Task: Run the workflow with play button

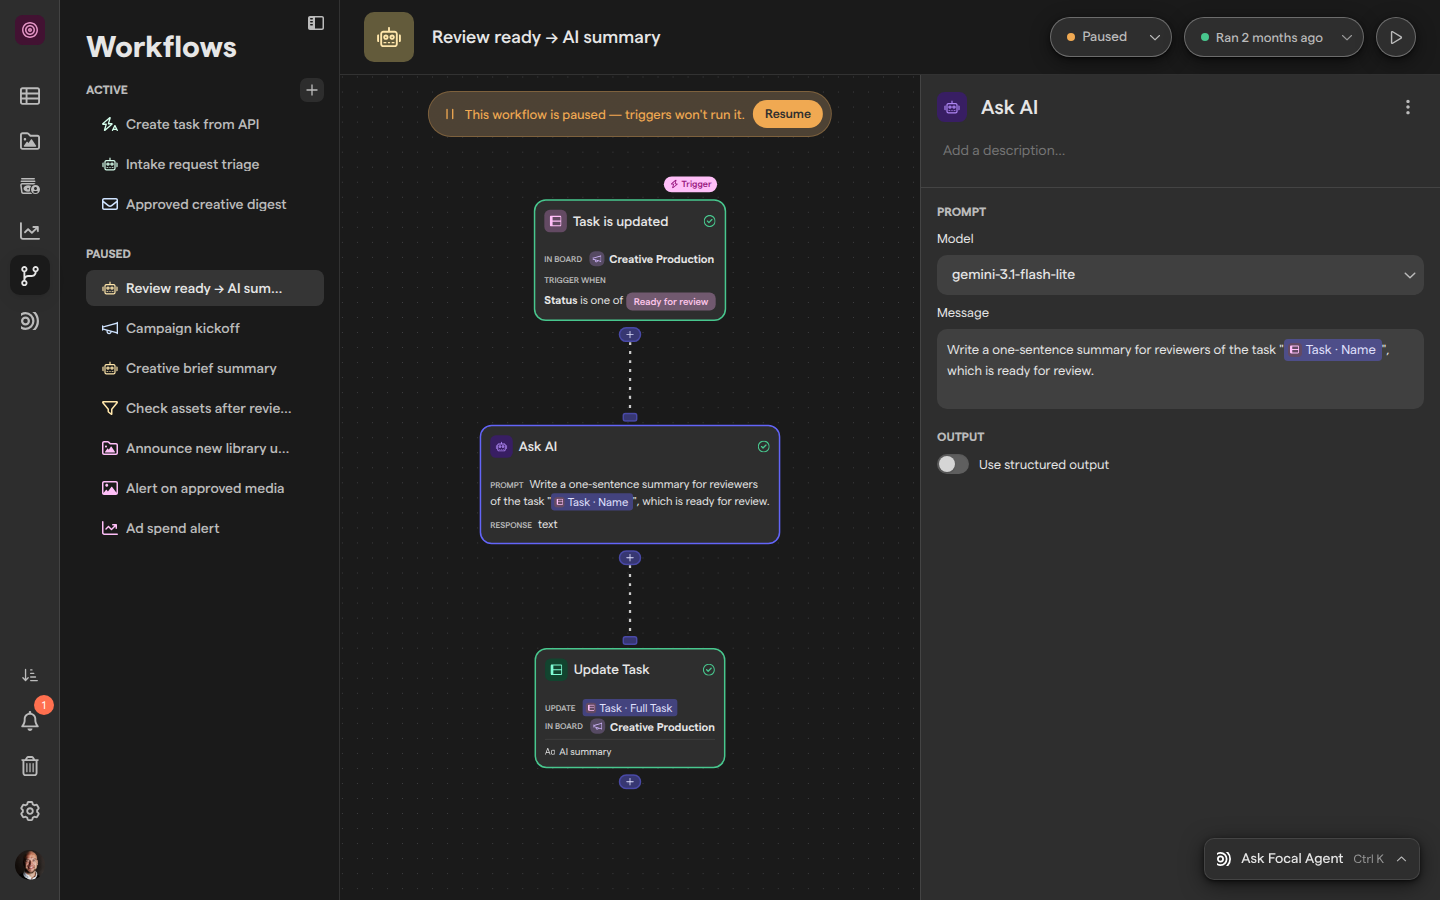Action: pyautogui.click(x=1396, y=37)
